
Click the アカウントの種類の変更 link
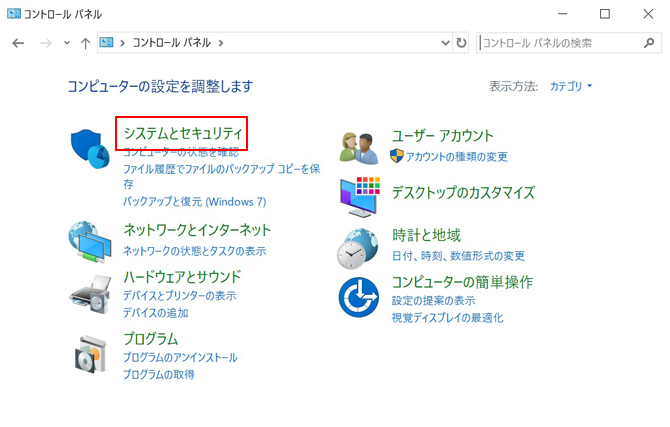456,156
